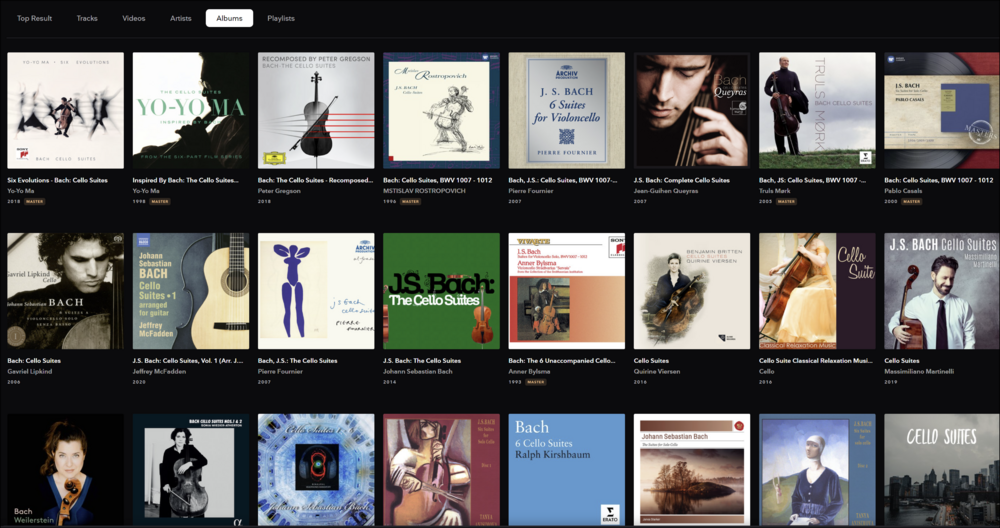1000x528 pixels.
Task: Click the MSTISLAV ROSTROPOVICH artist link
Action: pyautogui.click(x=424, y=190)
